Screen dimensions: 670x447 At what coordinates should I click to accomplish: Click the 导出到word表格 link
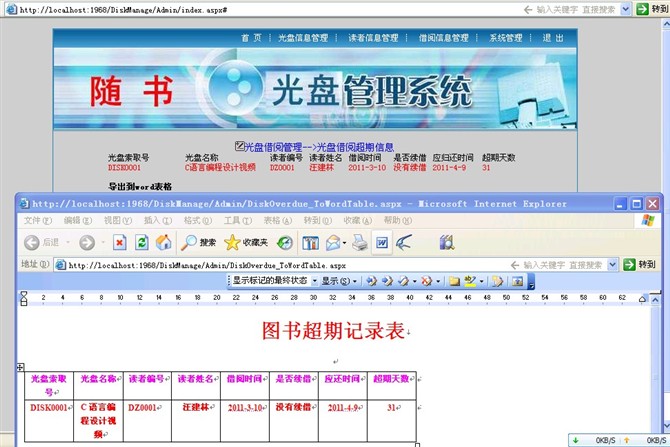tap(140, 186)
